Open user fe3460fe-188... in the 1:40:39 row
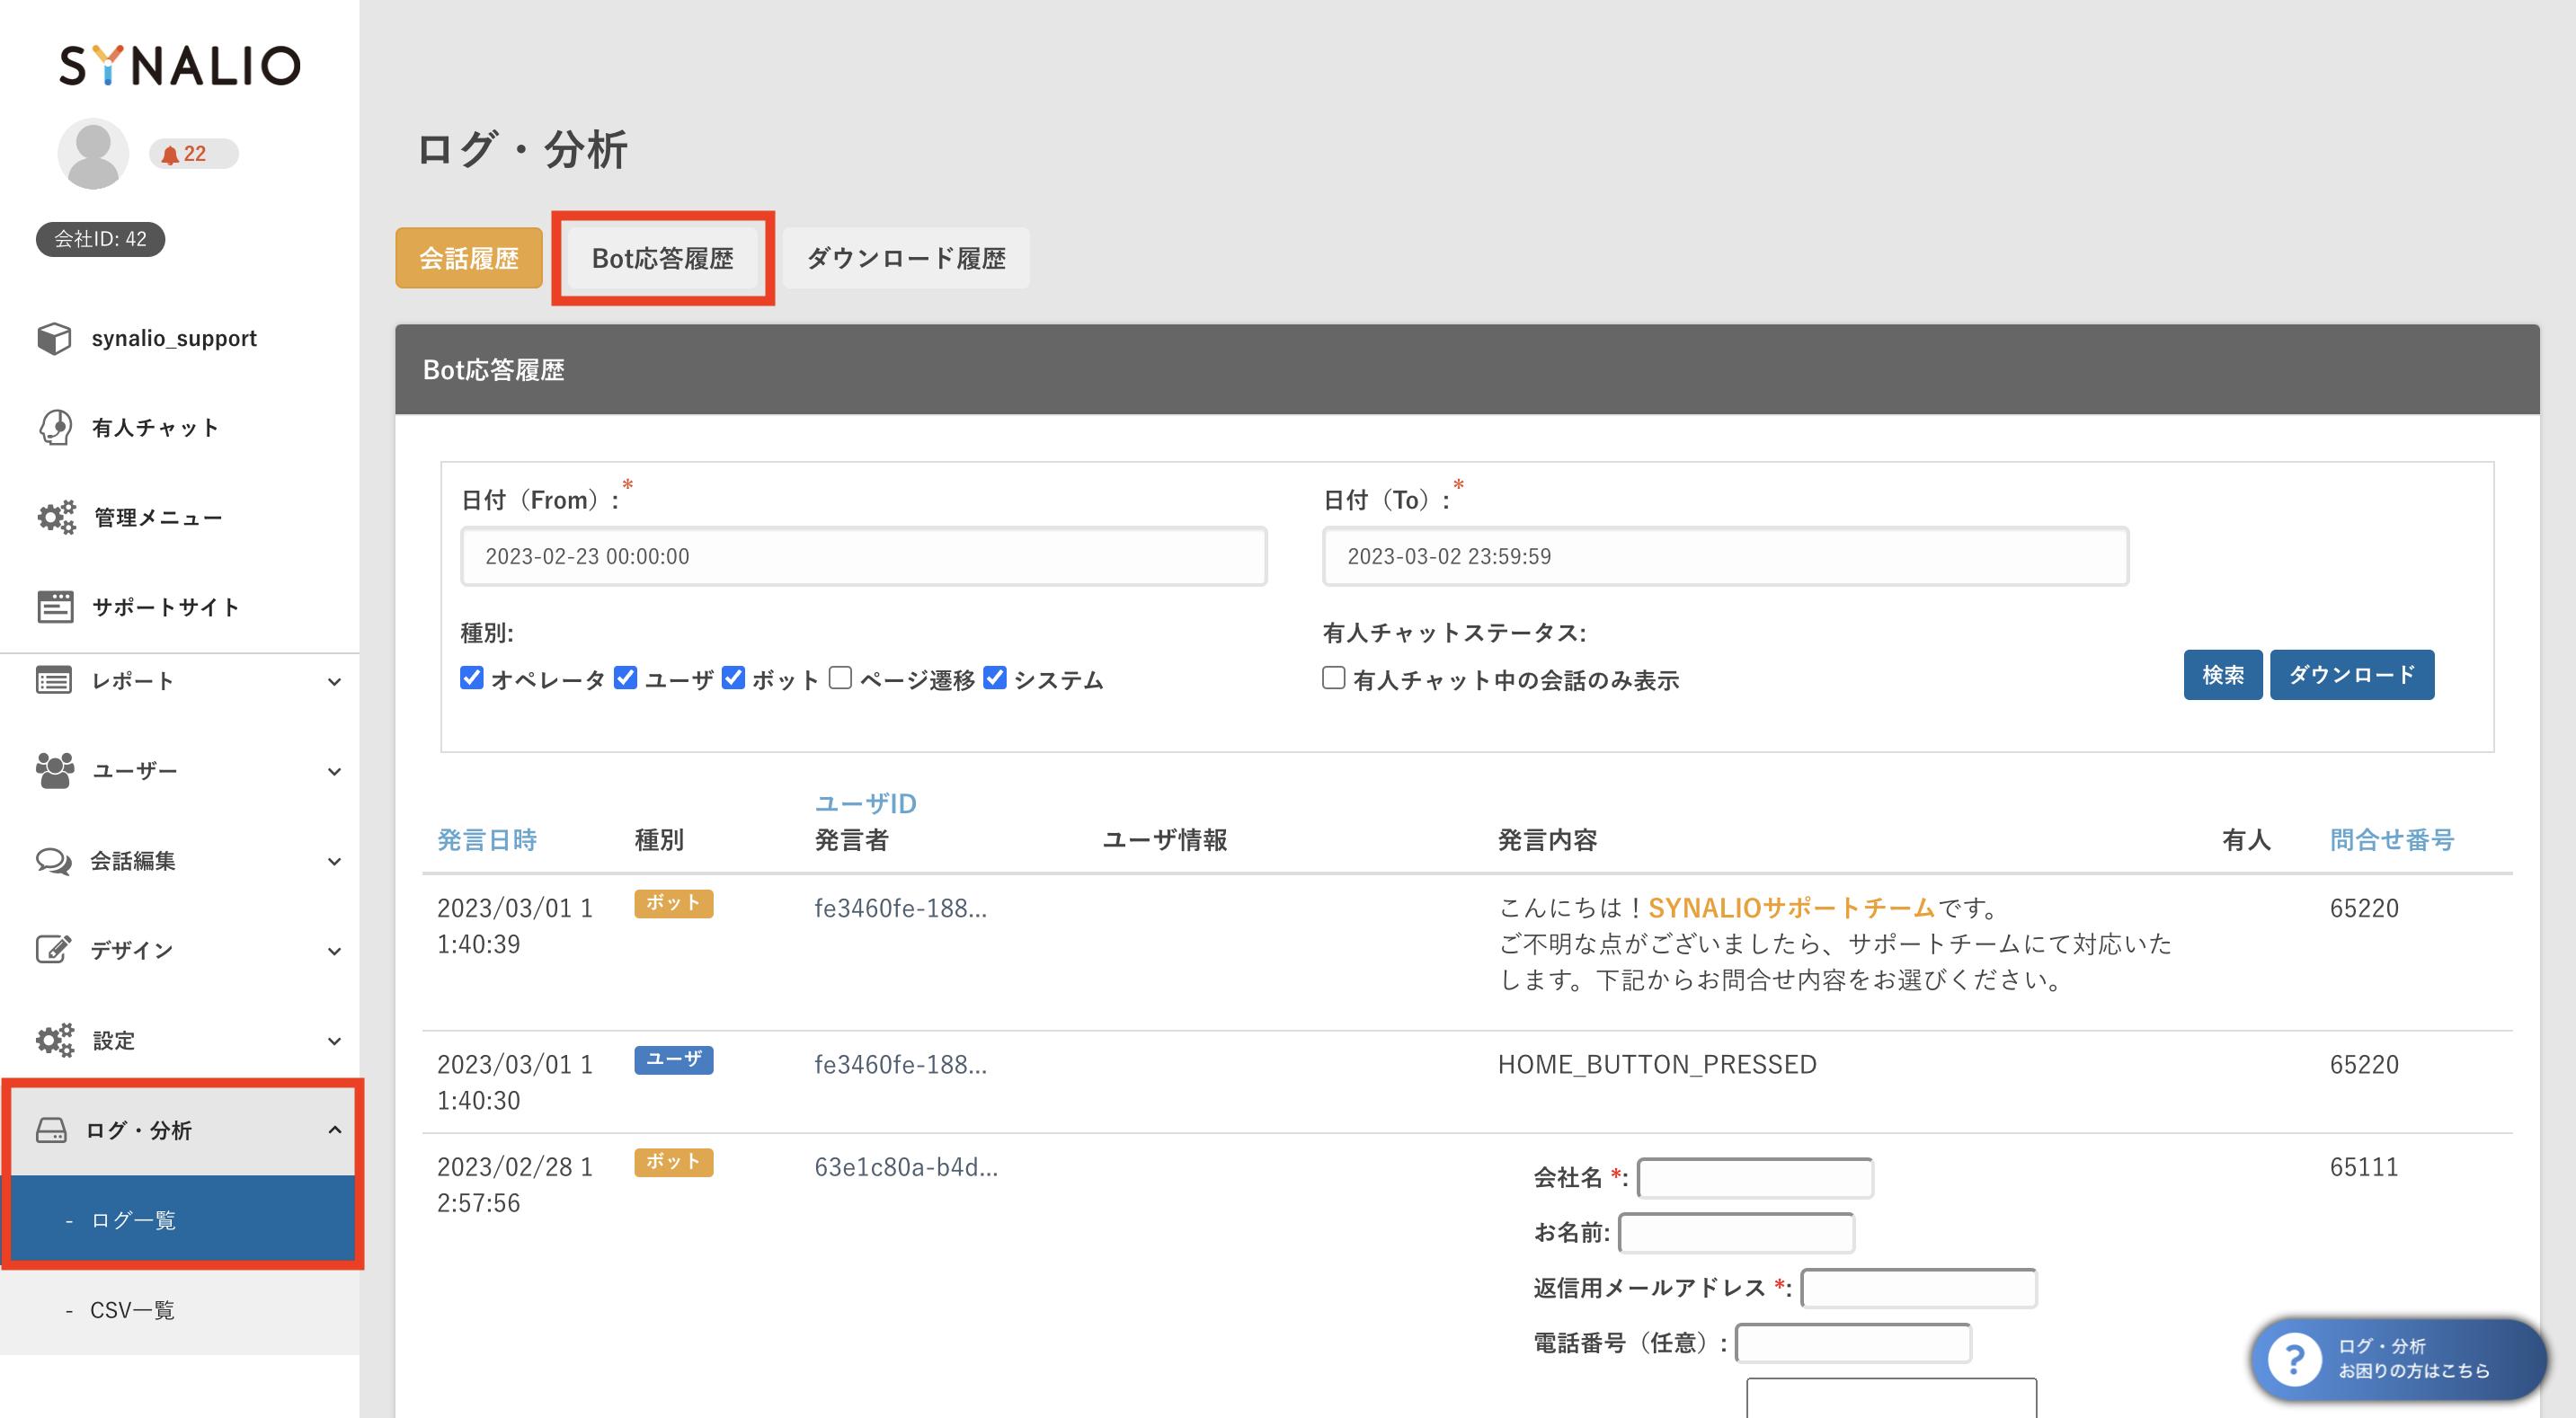 tap(900, 908)
